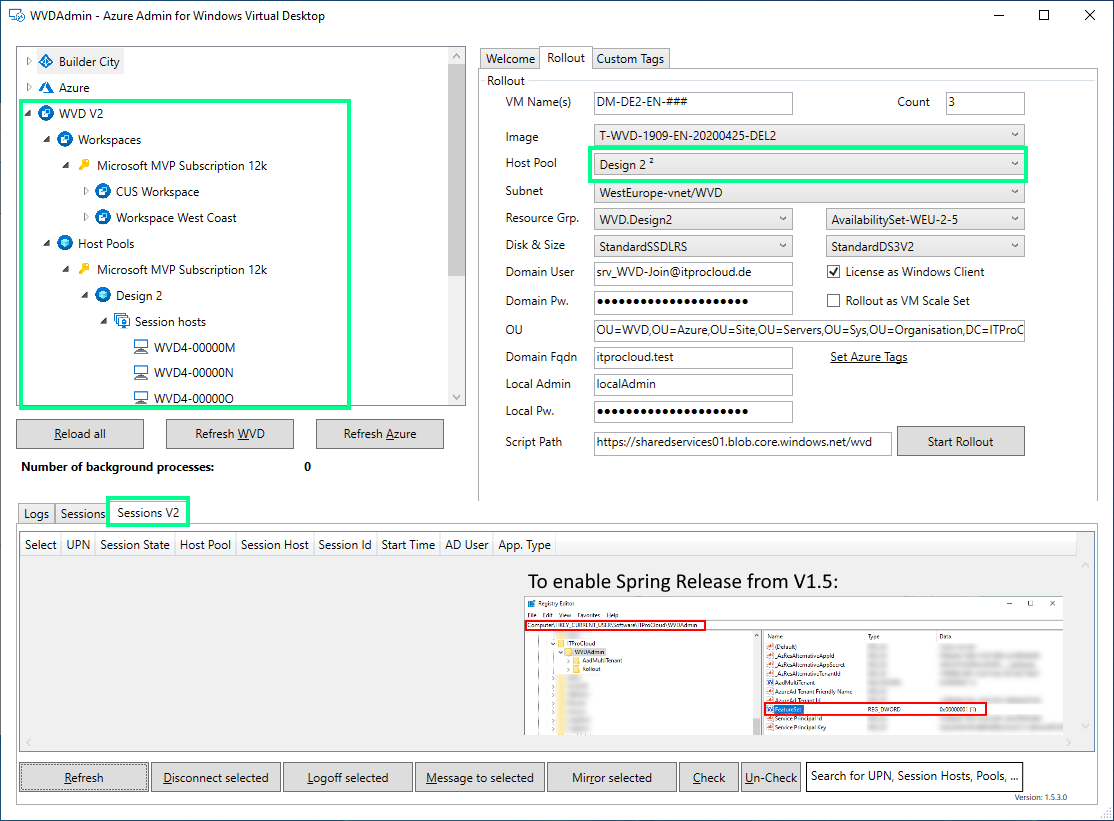Click the key icon under Workspaces
Image resolution: width=1114 pixels, height=821 pixels.
point(84,165)
